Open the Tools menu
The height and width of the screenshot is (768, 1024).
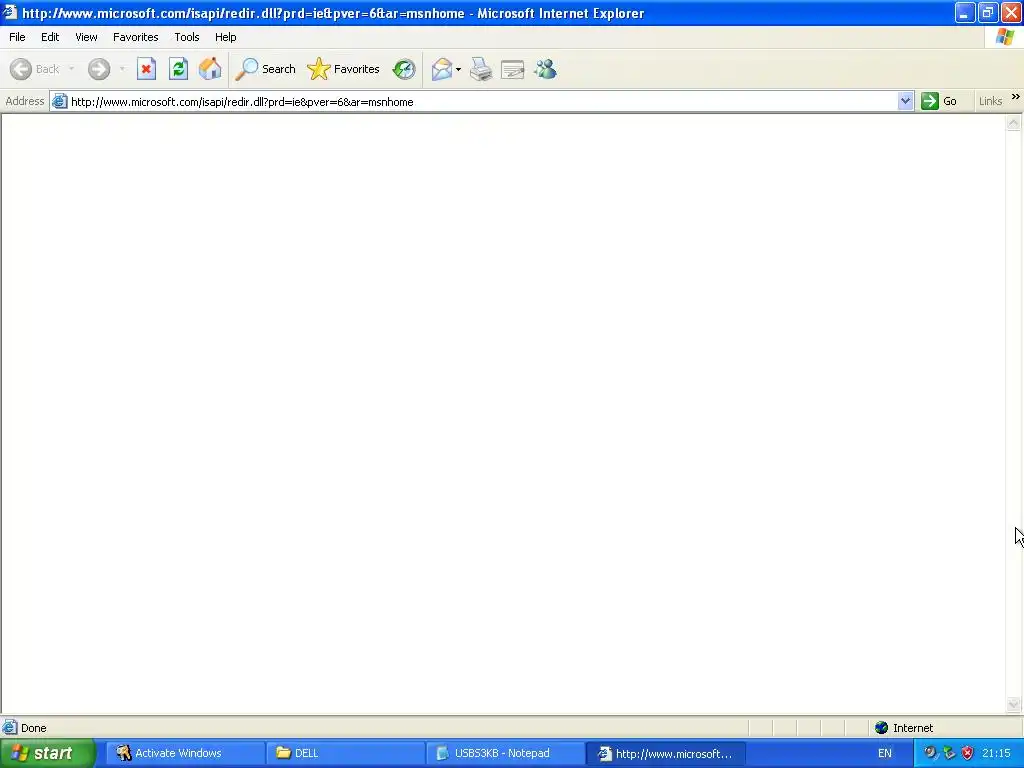coord(187,37)
